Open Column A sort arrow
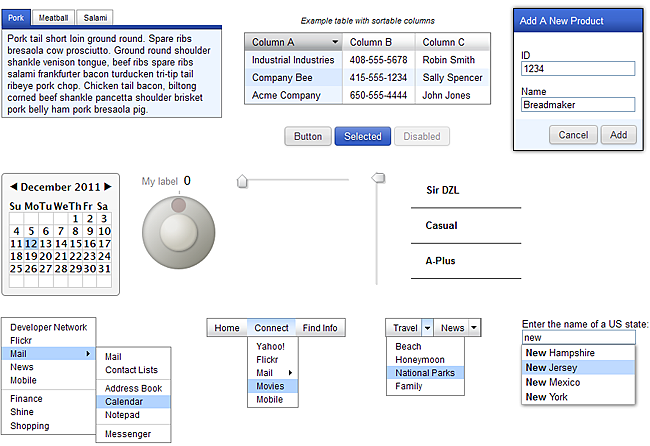The height and width of the screenshot is (446, 650). pyautogui.click(x=335, y=42)
